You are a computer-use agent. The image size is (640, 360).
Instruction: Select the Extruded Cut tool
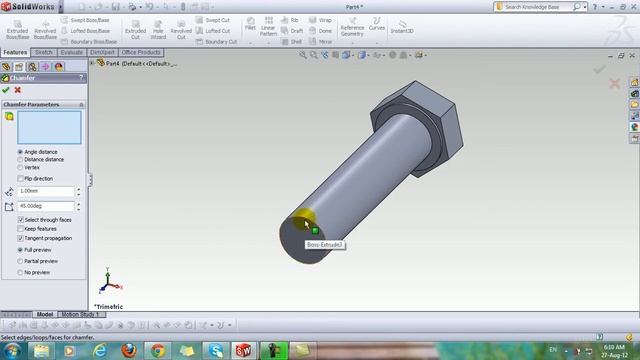(x=136, y=30)
